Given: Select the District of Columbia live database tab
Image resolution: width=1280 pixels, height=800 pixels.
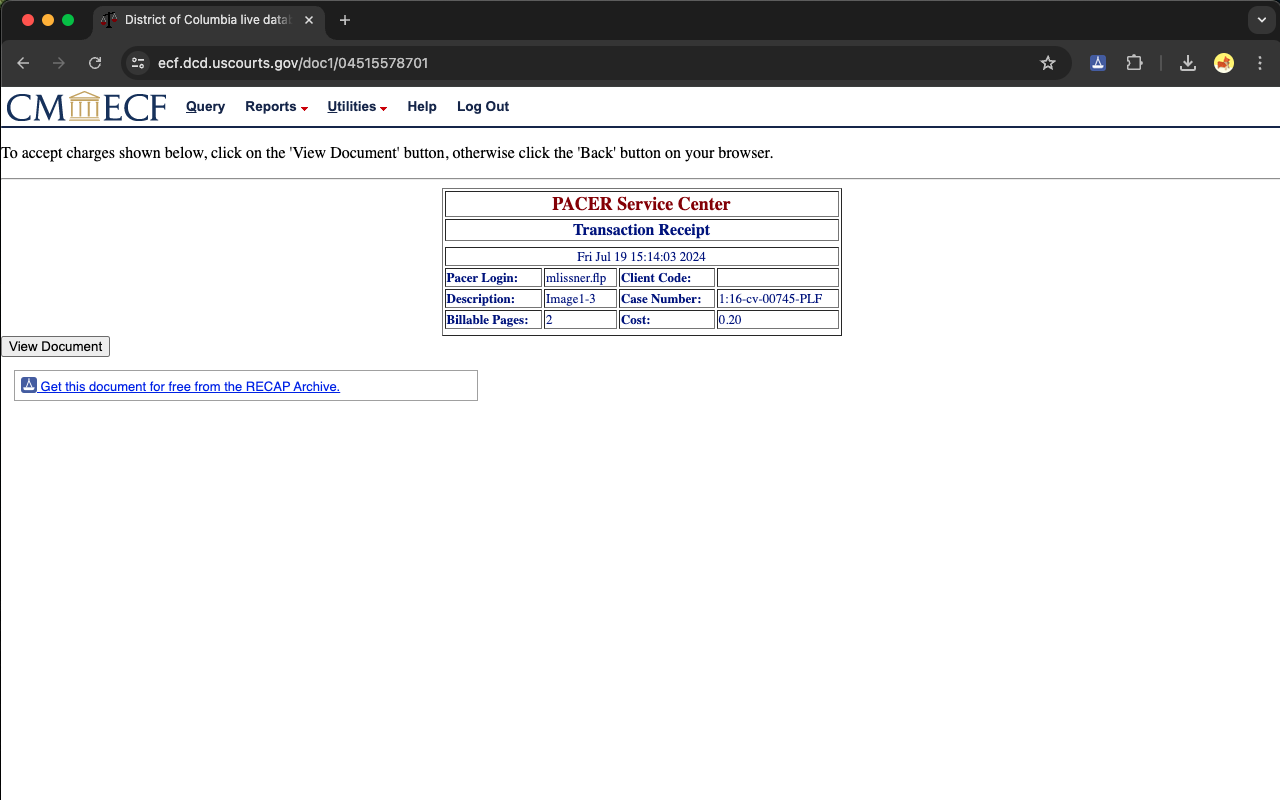Looking at the screenshot, I should 208,20.
